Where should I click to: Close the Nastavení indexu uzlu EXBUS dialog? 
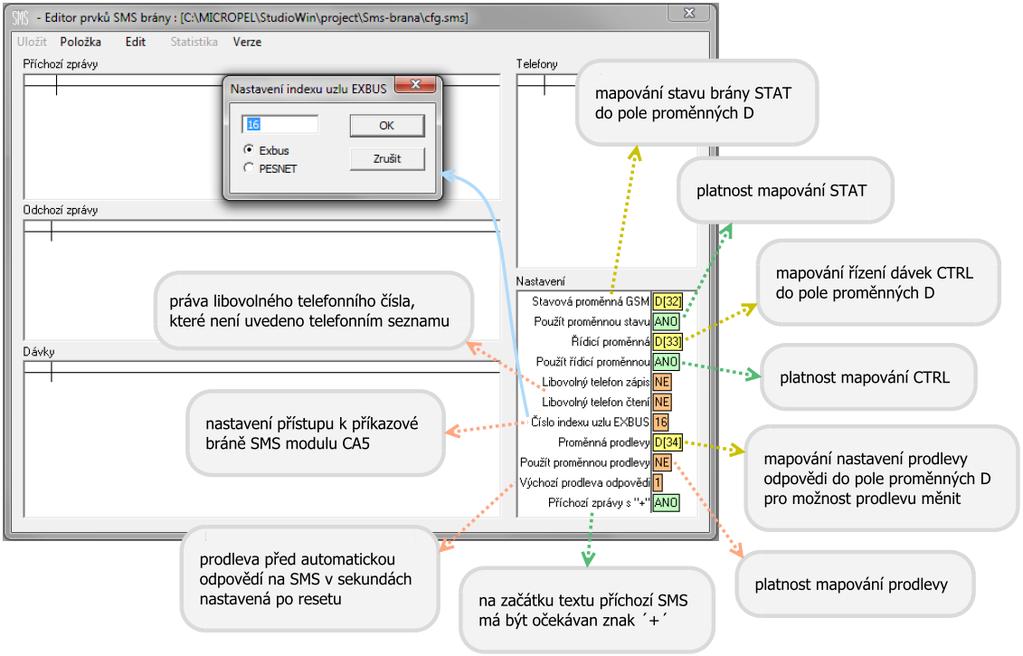(x=415, y=85)
